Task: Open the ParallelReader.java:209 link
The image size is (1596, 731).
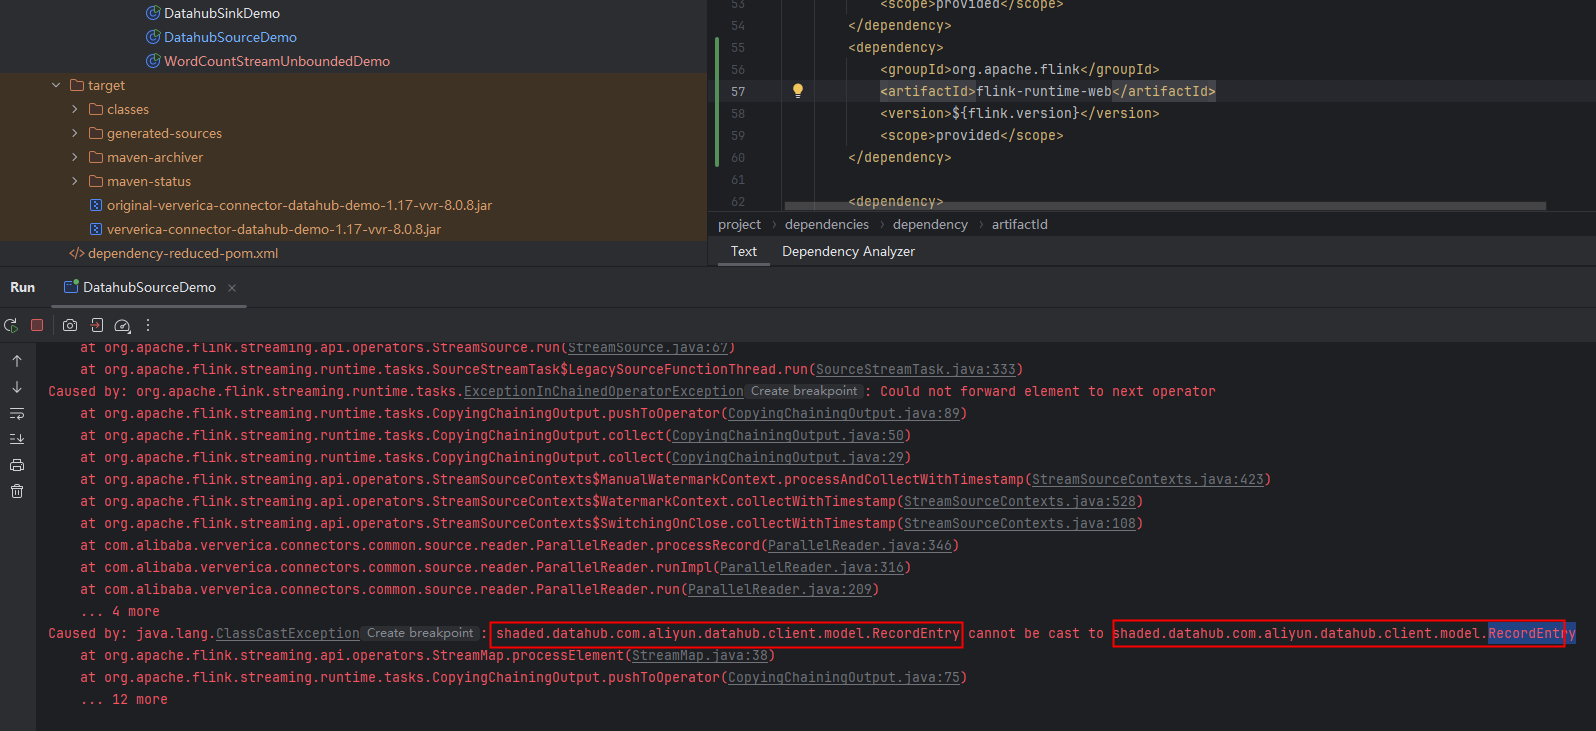Action: (780, 589)
